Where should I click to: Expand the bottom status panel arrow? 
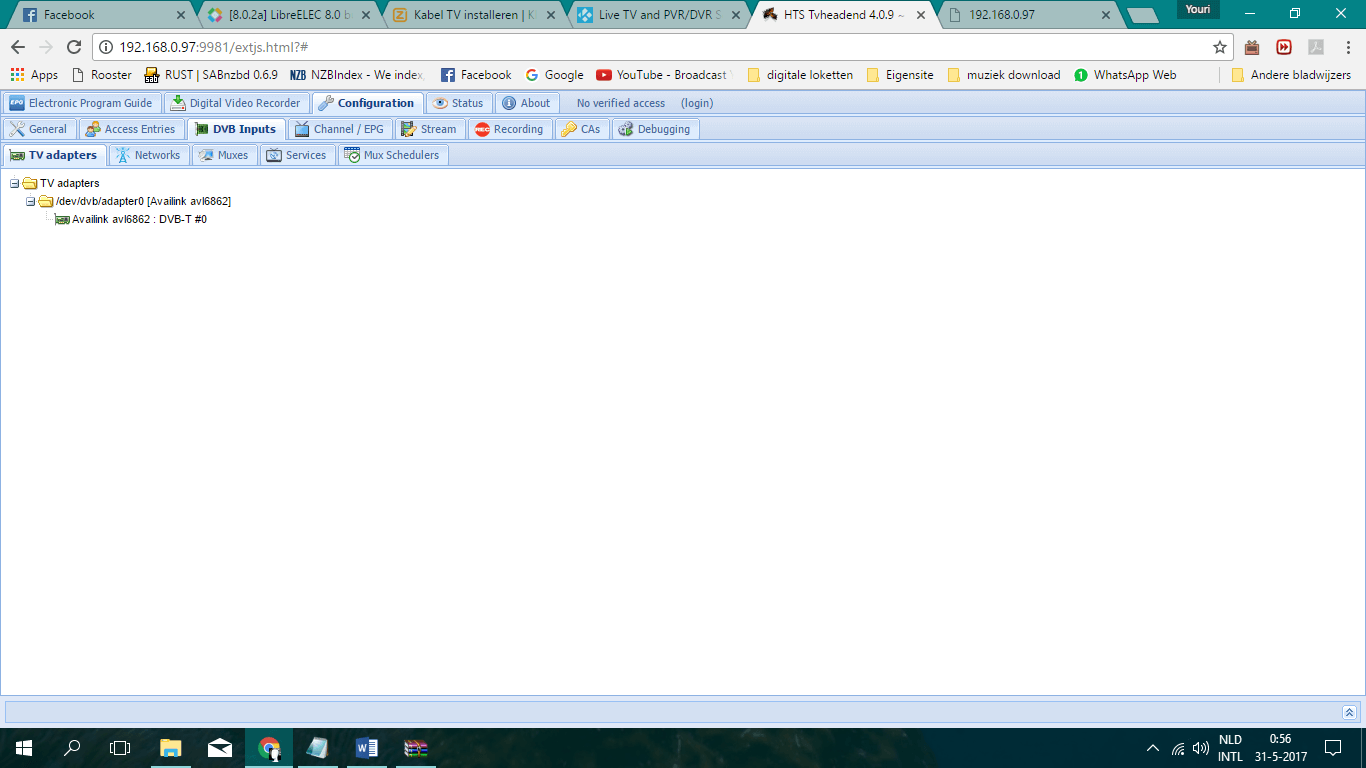pyautogui.click(x=1349, y=712)
